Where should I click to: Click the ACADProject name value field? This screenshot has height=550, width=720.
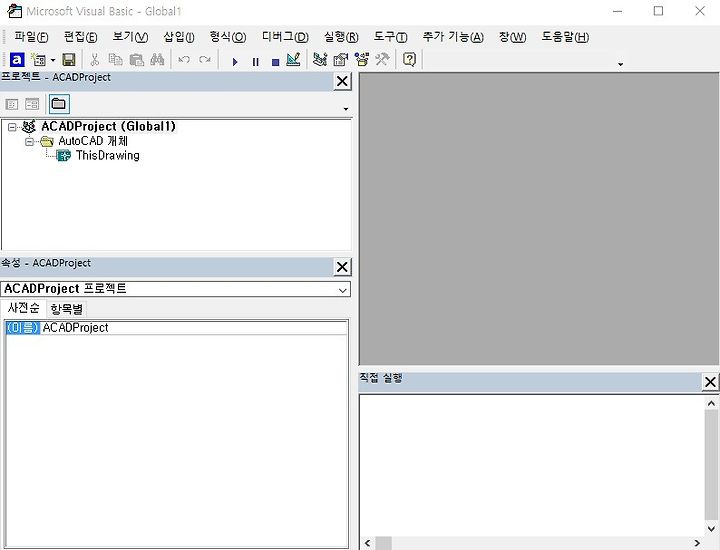(x=194, y=327)
